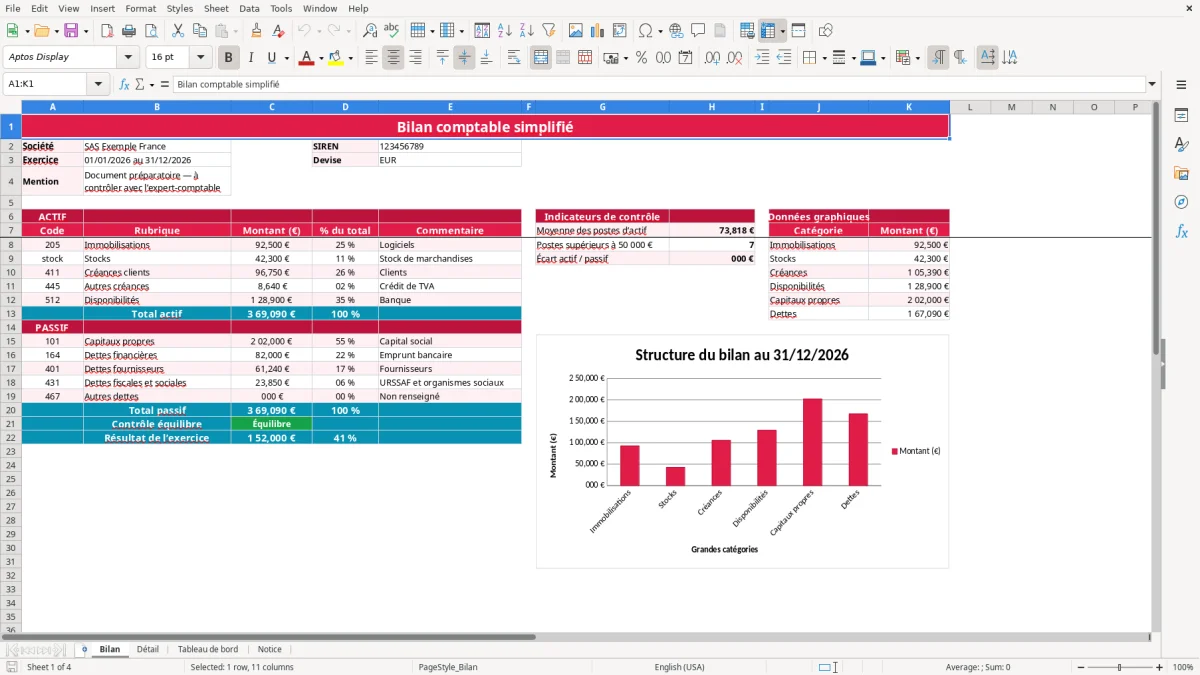Click the zoom slider handle
Image resolution: width=1200 pixels, height=675 pixels.
coord(1120,667)
